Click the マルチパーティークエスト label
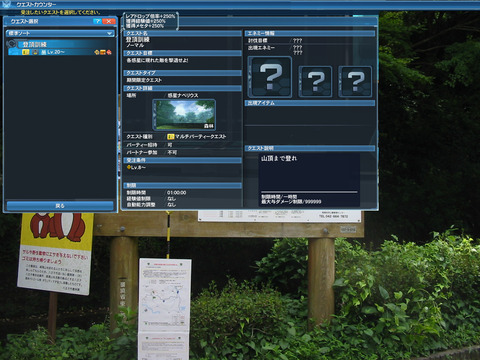This screenshot has height=360, width=480. pyautogui.click(x=201, y=137)
